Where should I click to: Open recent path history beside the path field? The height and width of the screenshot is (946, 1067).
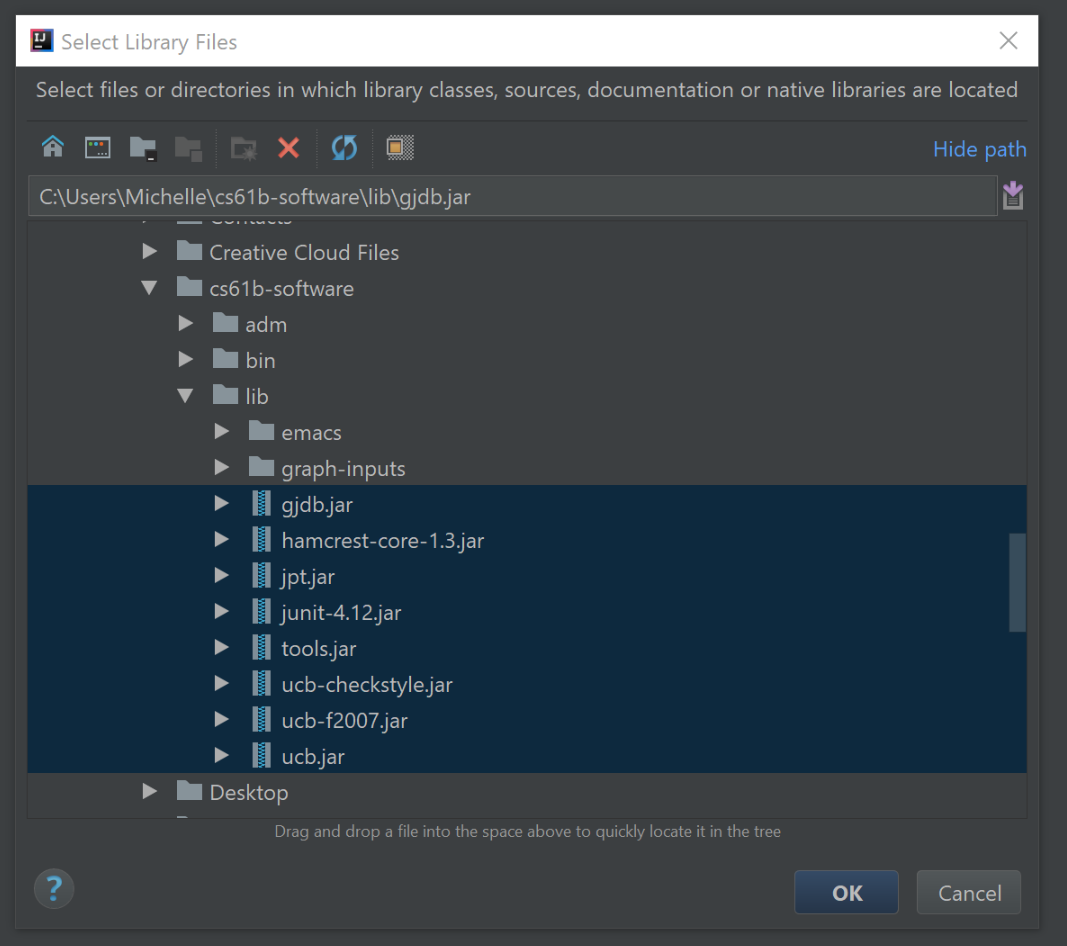click(x=1013, y=196)
